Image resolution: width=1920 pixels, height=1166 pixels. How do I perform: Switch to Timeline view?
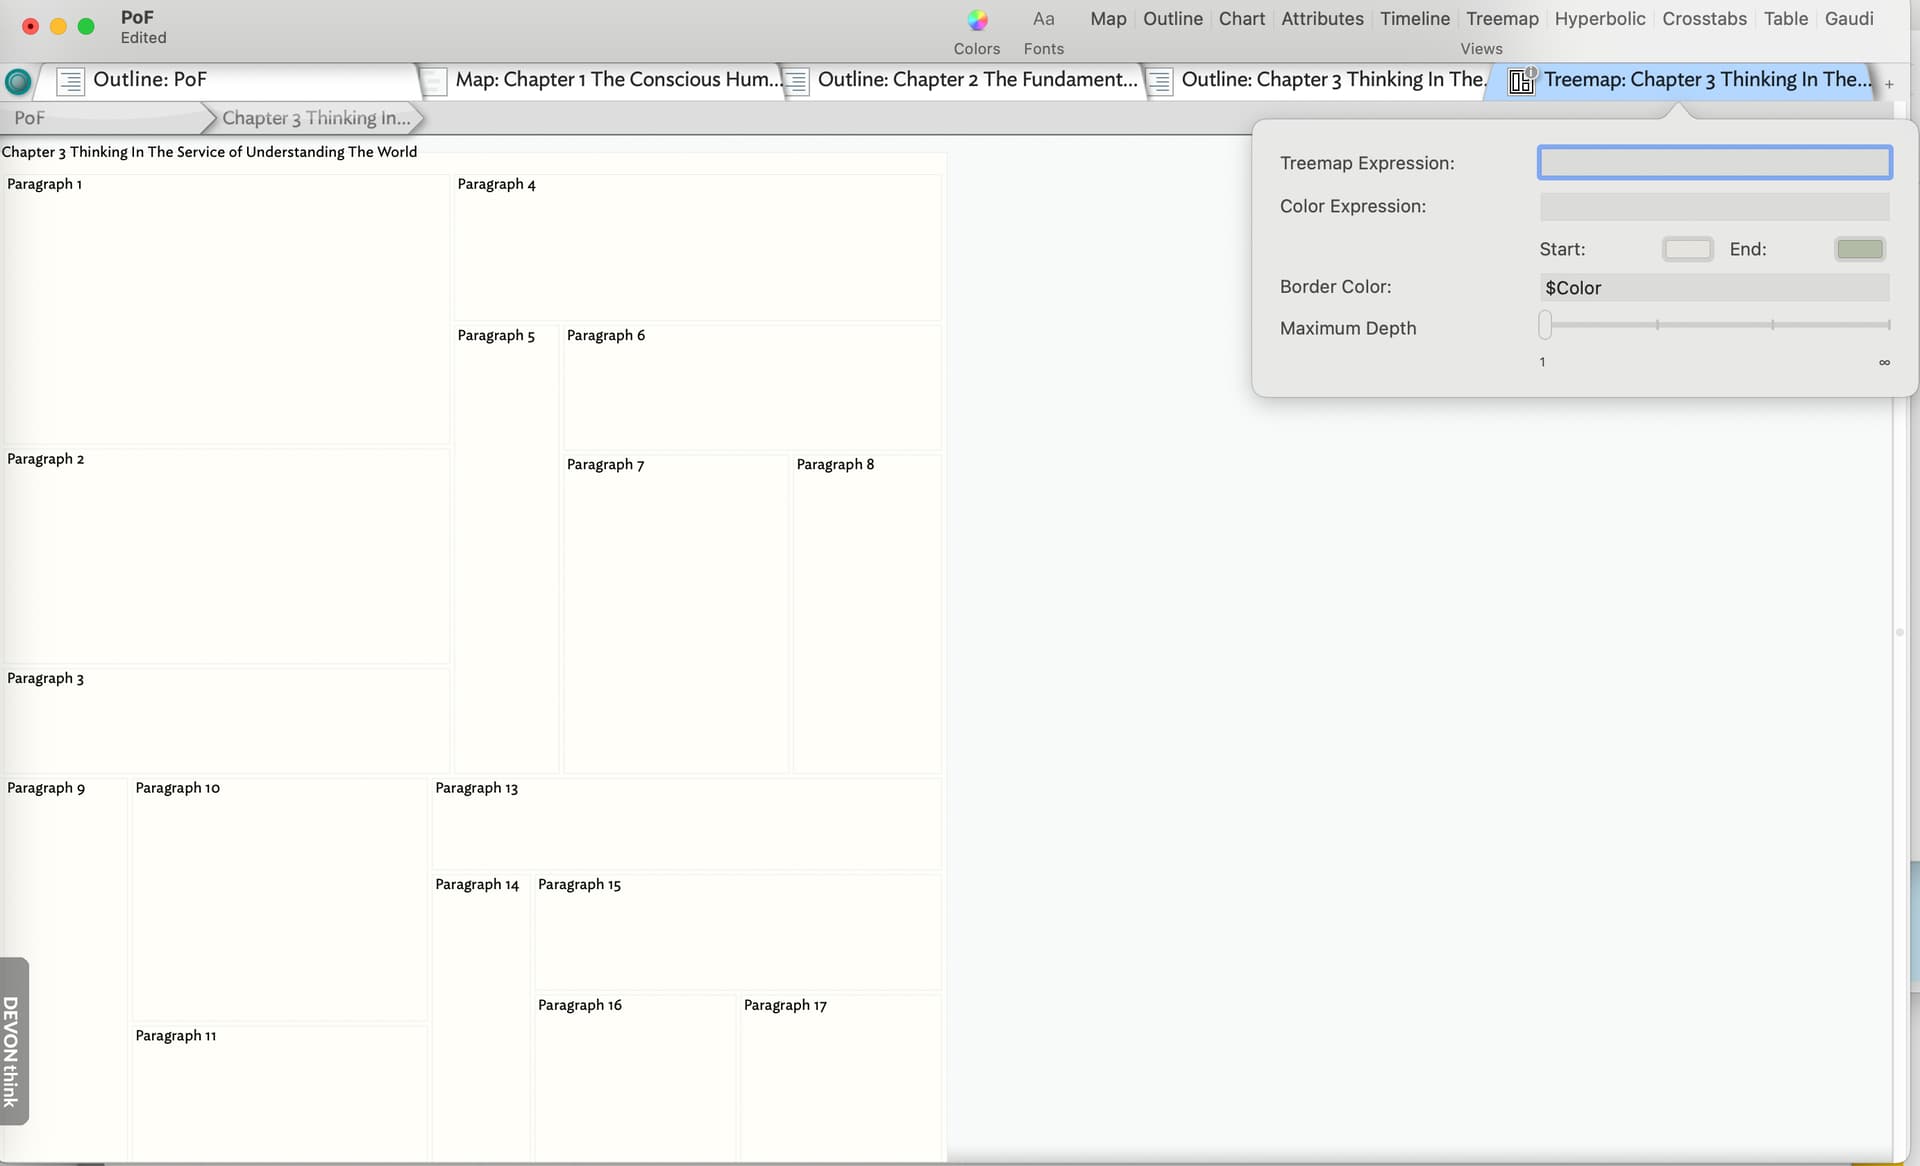(x=1415, y=19)
